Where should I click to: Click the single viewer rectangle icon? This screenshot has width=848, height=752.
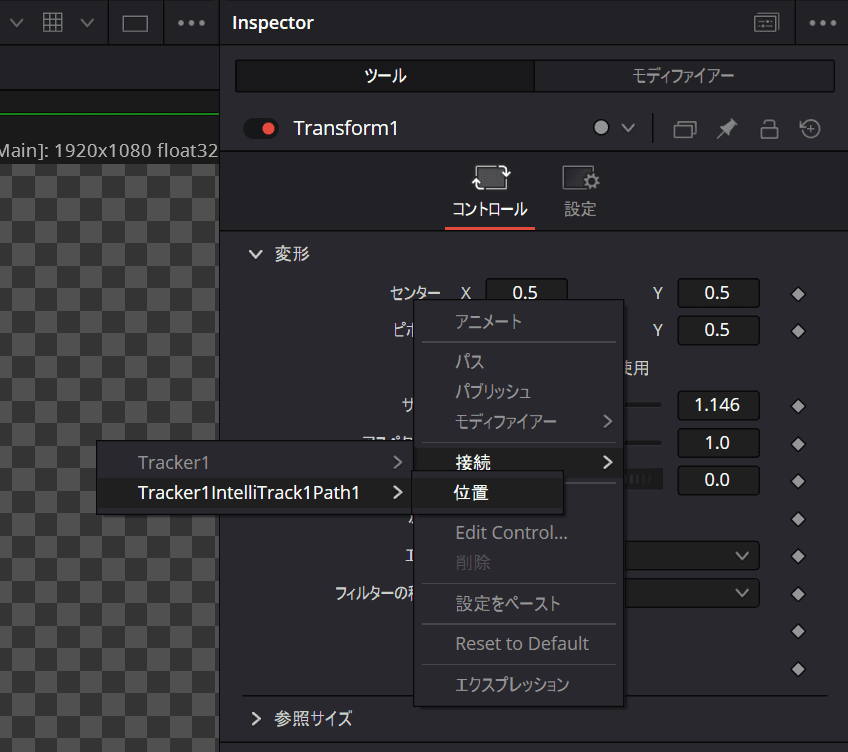point(135,24)
